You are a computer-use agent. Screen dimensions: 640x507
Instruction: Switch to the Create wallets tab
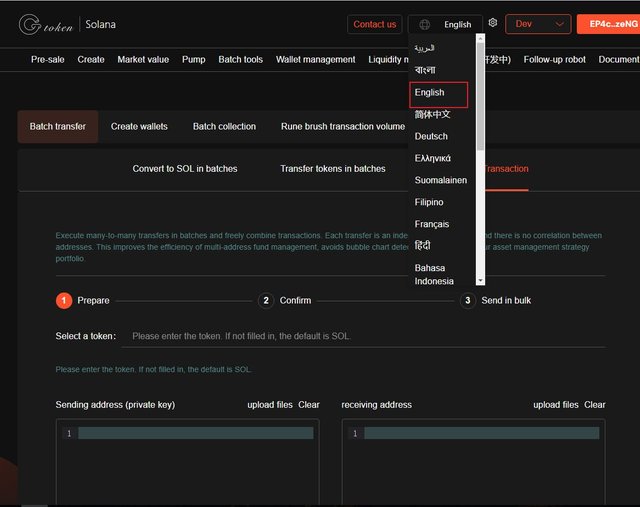139,127
